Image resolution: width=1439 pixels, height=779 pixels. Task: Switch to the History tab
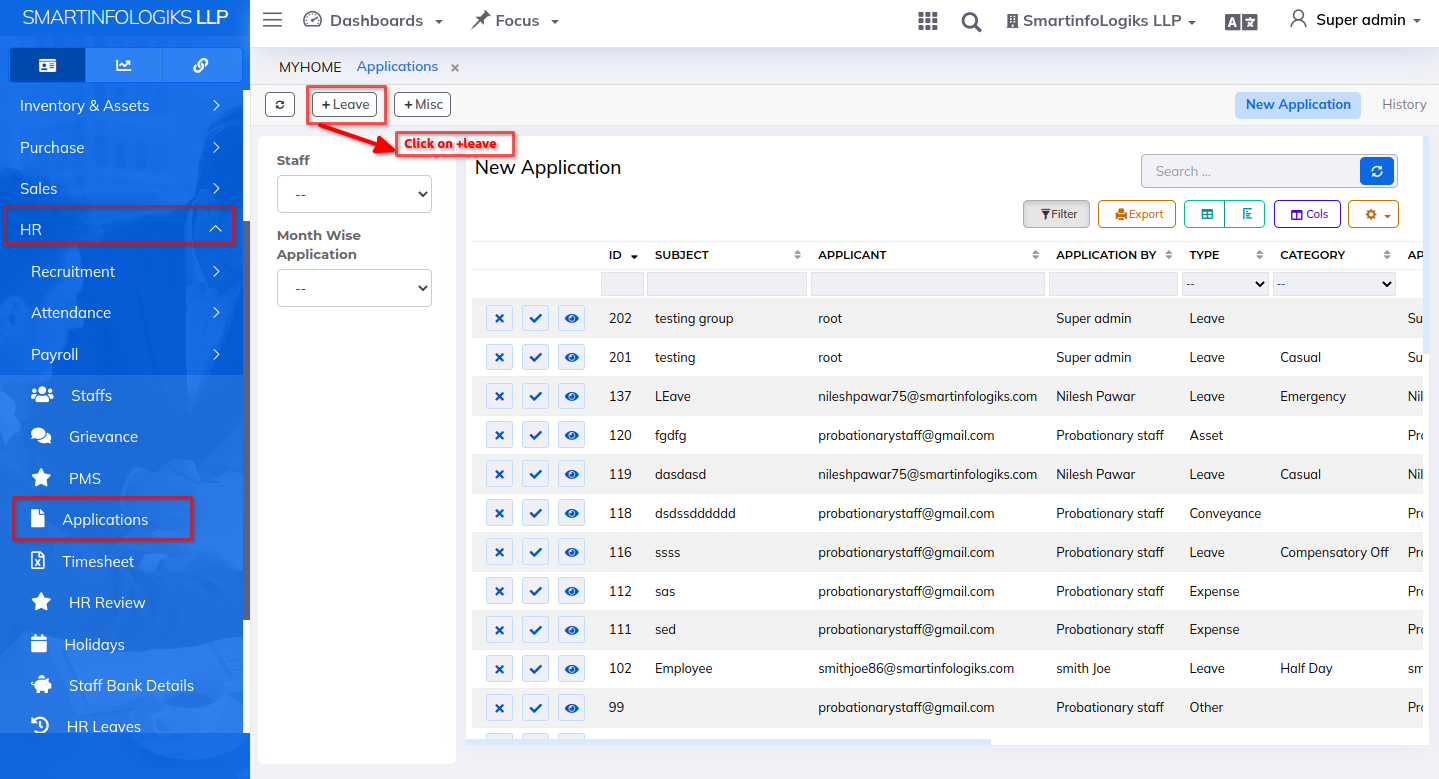coord(1403,104)
